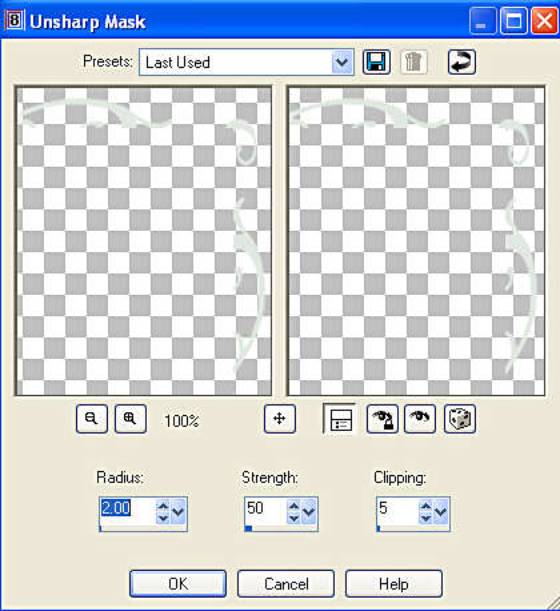This screenshot has width=560, height=611.
Task: Open the Radius slider dropdown arrow
Action: 178,511
